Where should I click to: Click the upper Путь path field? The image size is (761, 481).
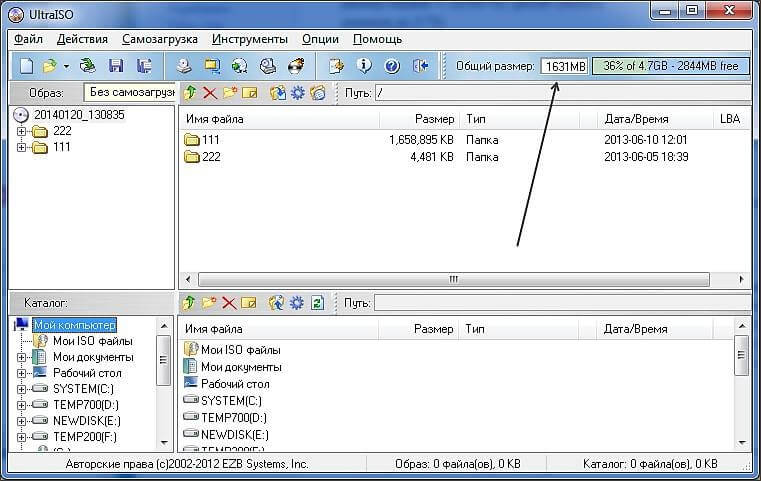[x=563, y=92]
